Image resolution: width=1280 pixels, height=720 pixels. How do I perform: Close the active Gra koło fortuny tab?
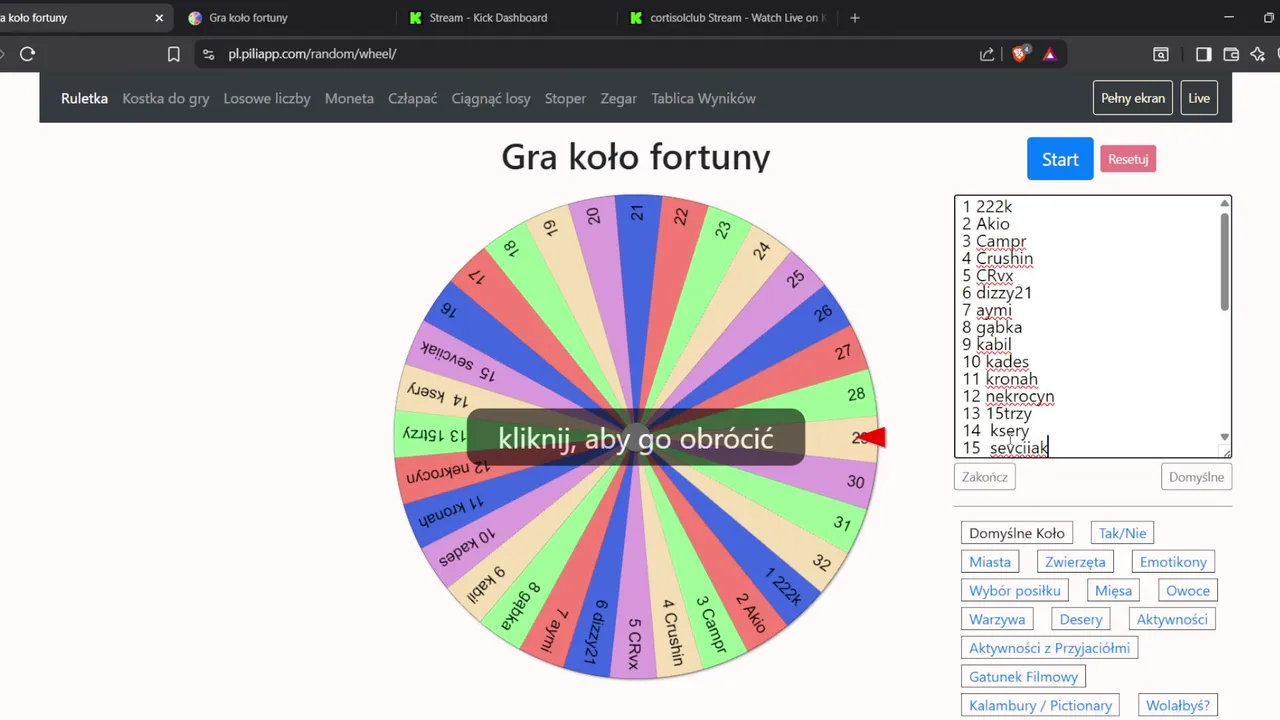pos(158,17)
